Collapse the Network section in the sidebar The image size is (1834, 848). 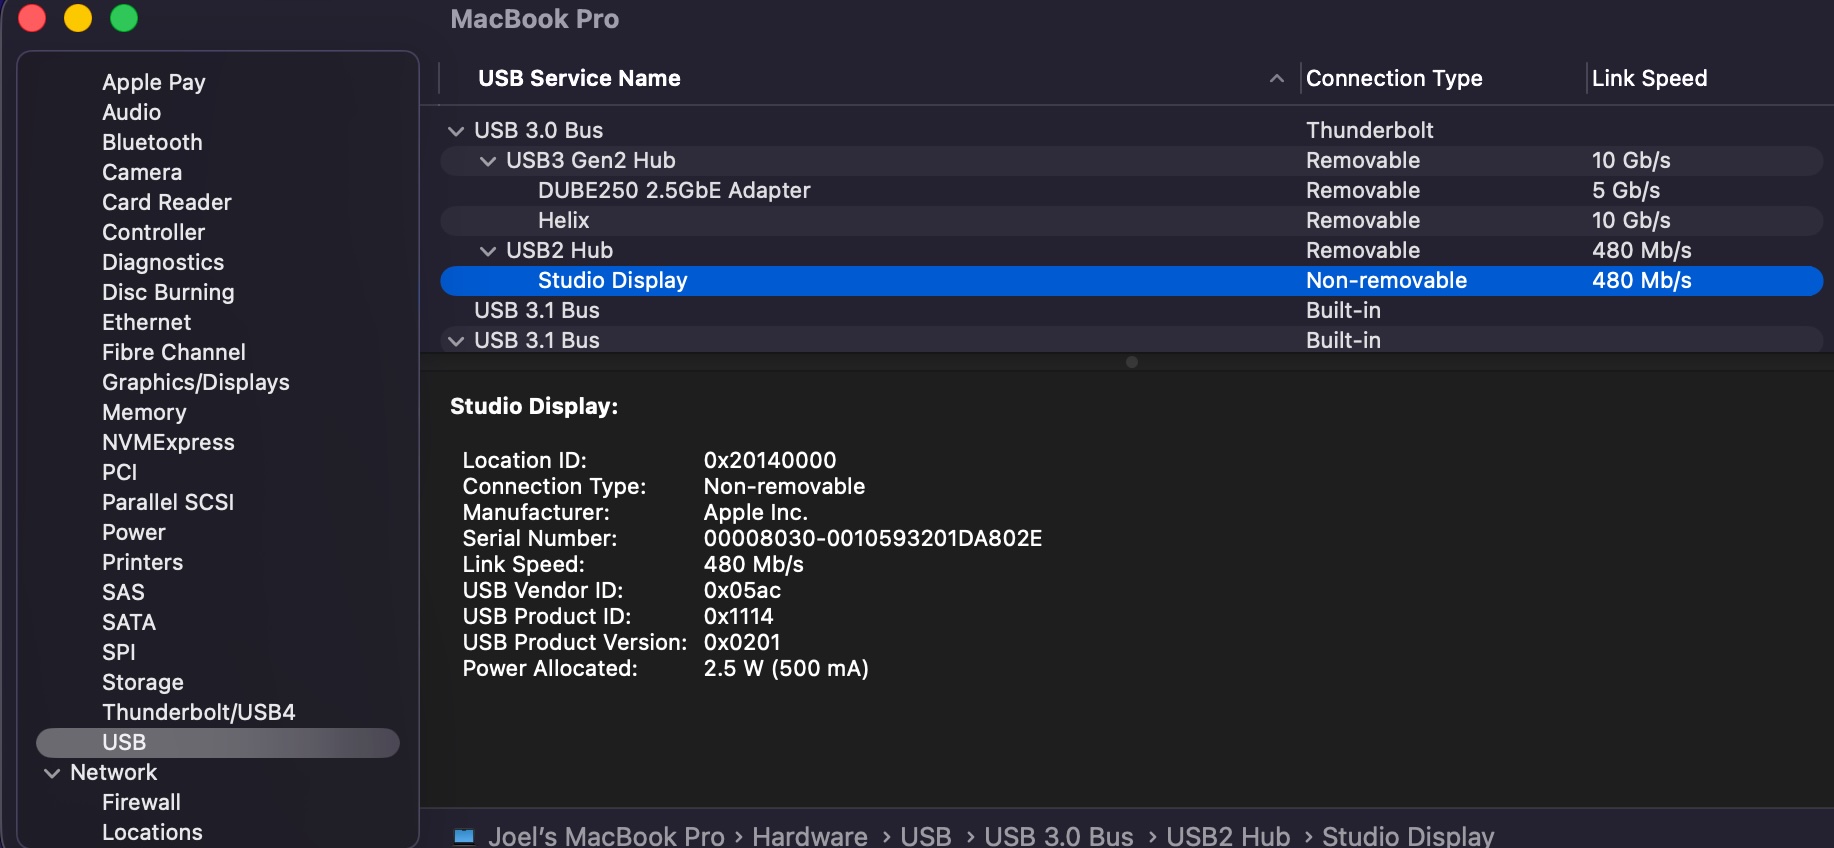click(52, 773)
